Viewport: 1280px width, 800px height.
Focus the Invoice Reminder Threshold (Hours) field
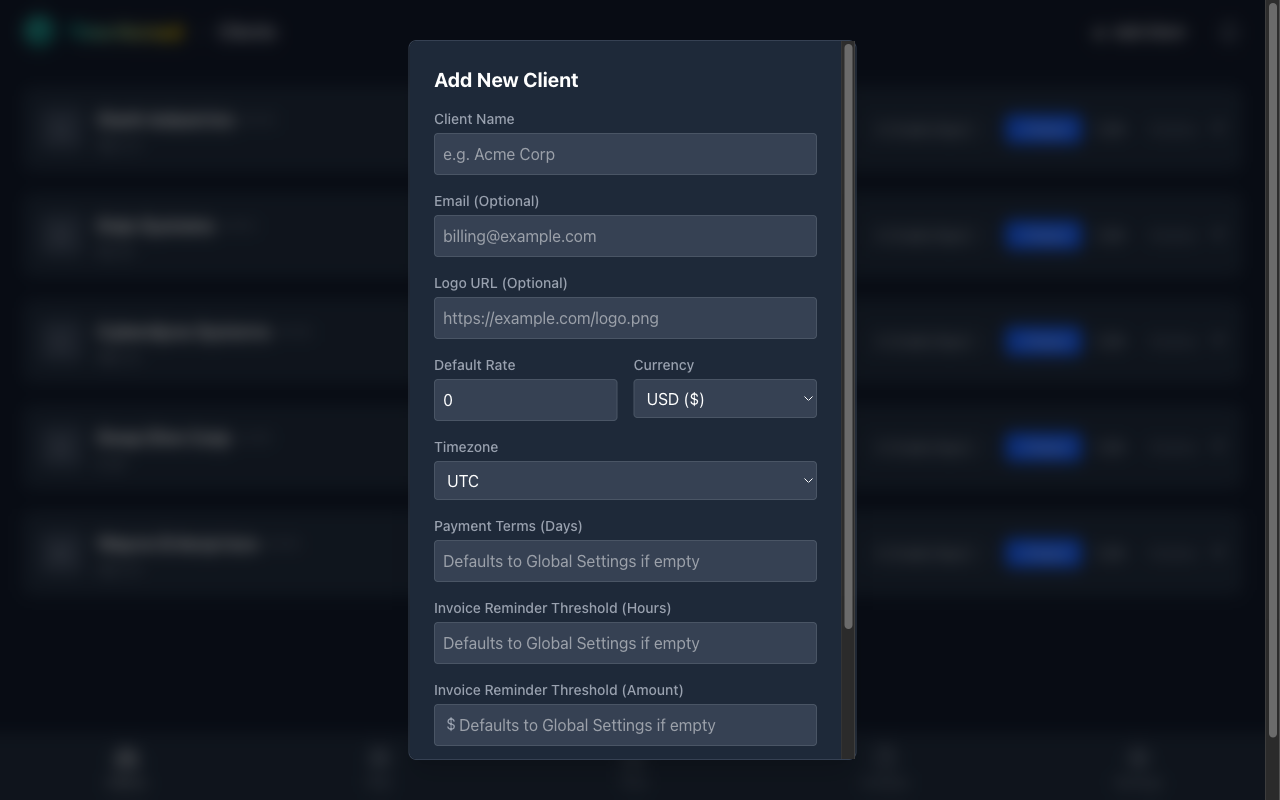tap(625, 643)
